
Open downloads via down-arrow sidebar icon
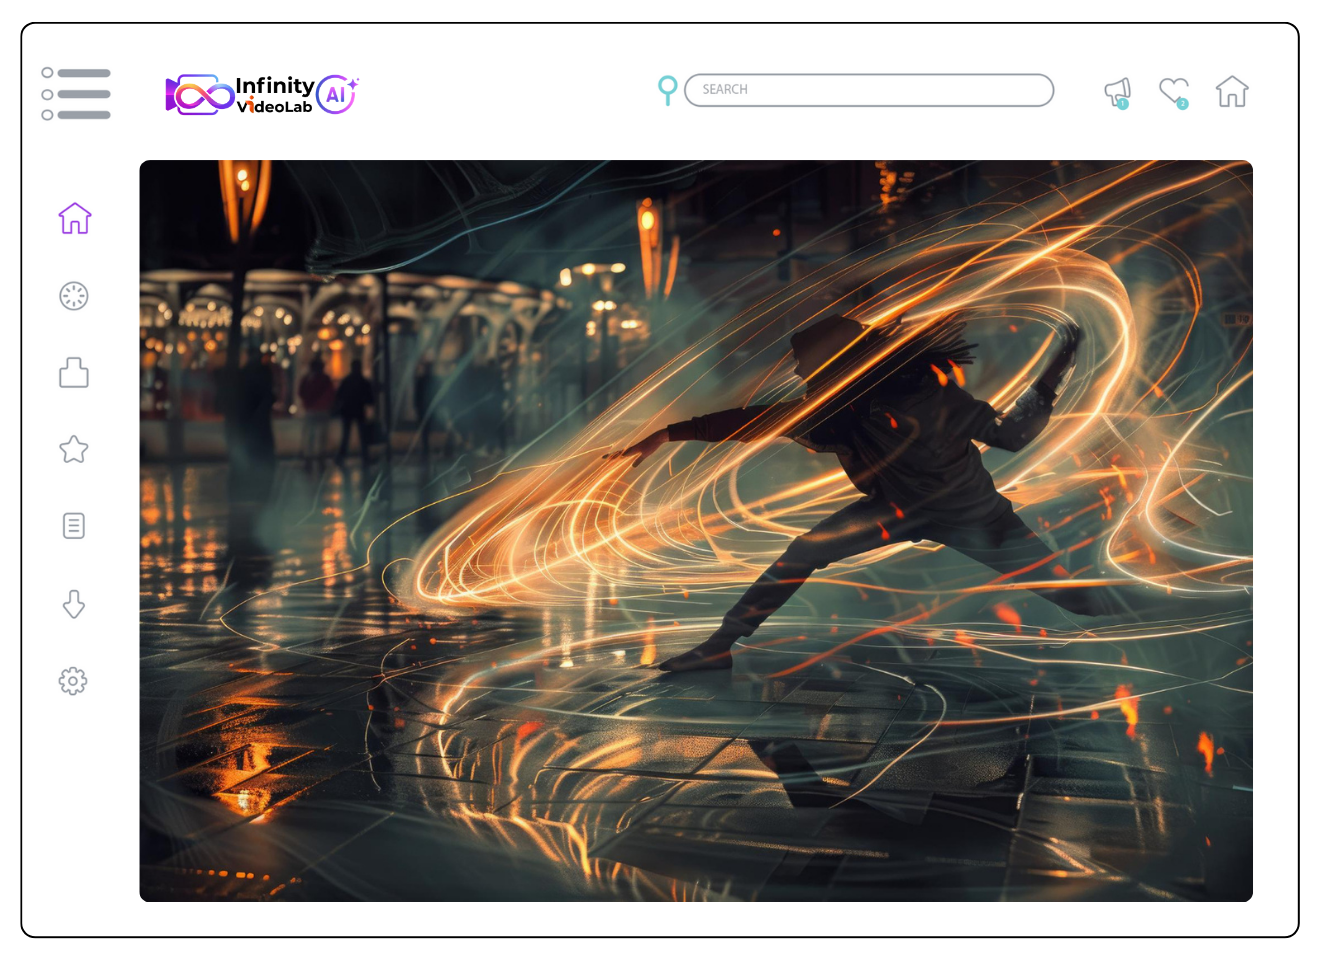pos(74,604)
